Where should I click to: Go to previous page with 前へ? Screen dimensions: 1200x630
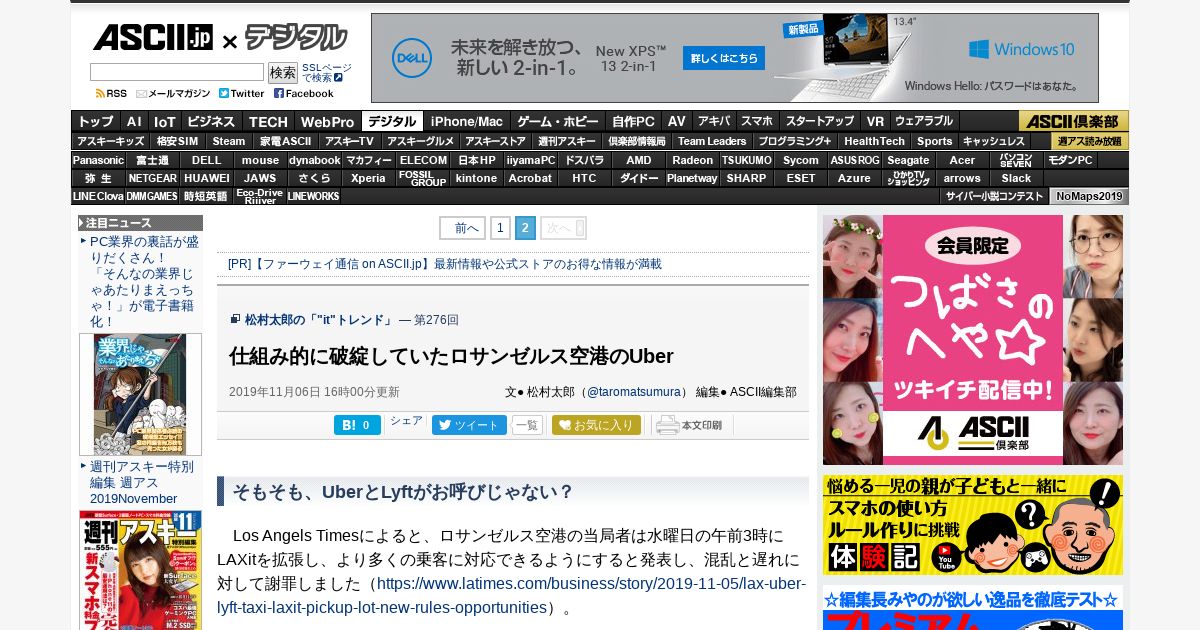pos(462,228)
